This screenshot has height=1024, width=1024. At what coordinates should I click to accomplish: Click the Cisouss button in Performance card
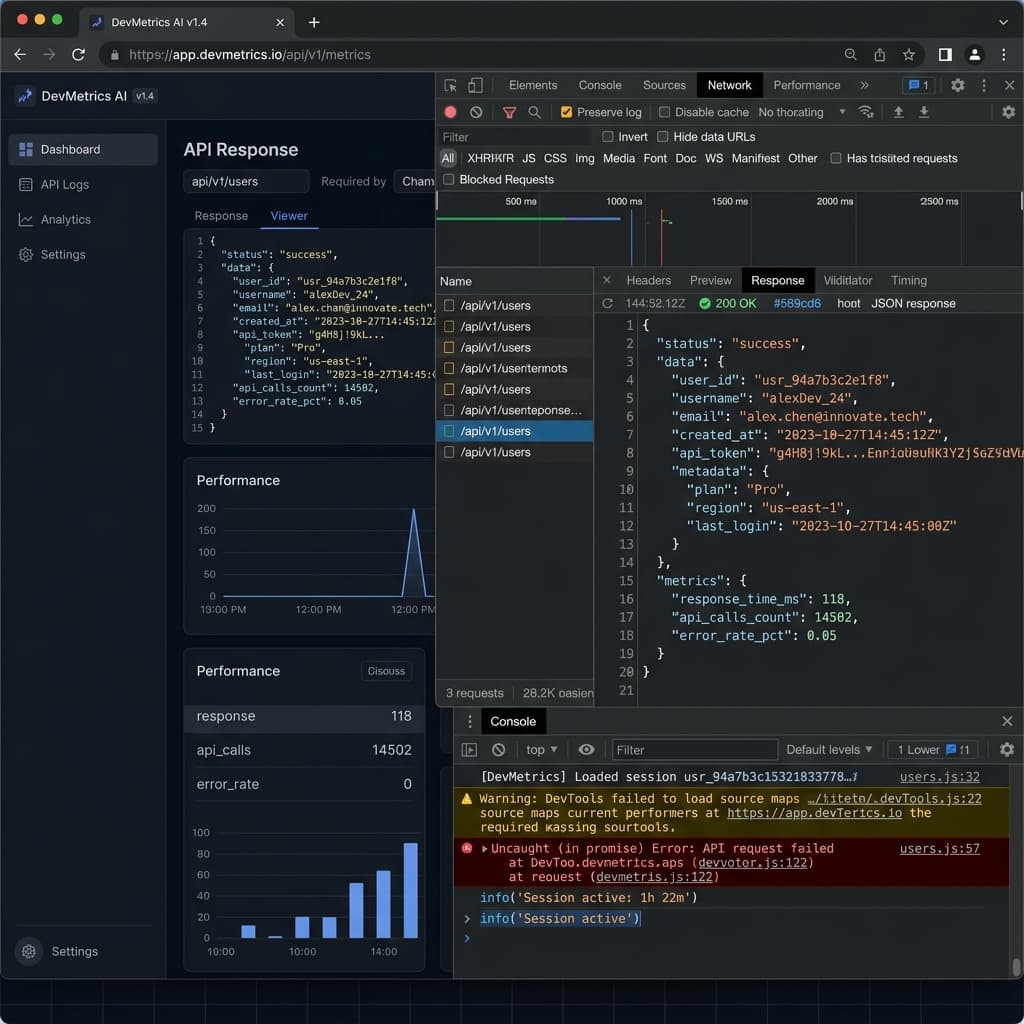(386, 671)
